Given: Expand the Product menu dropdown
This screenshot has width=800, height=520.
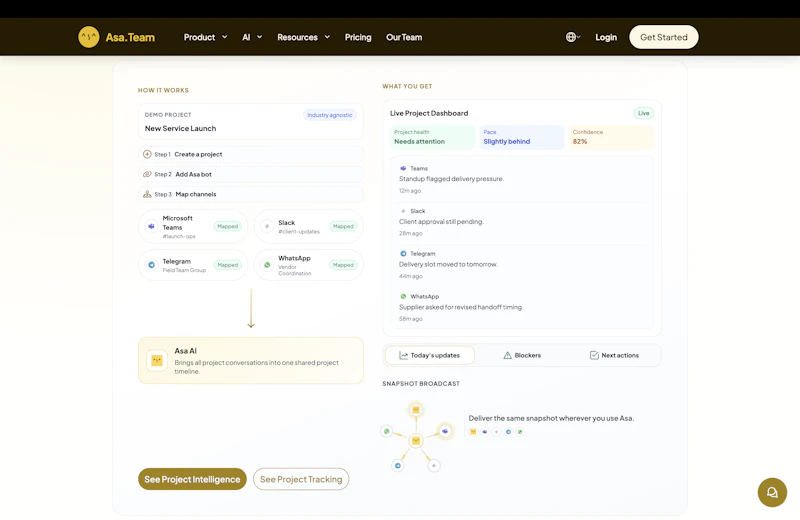Looking at the screenshot, I should click(206, 37).
